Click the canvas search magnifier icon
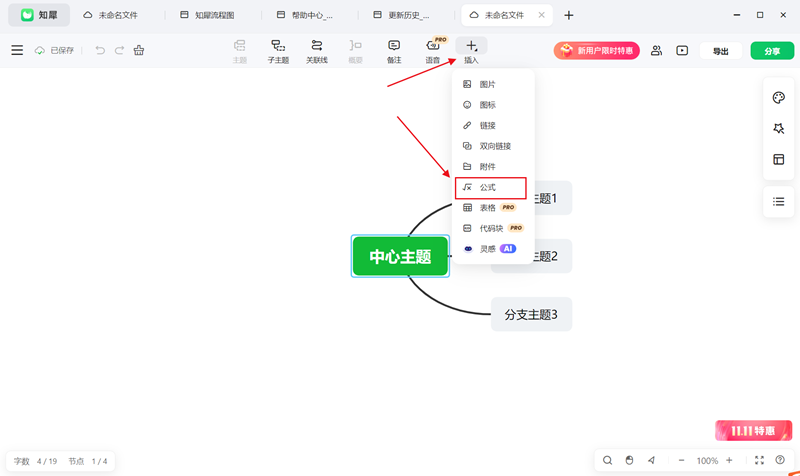The height and width of the screenshot is (476, 800). pyautogui.click(x=607, y=460)
